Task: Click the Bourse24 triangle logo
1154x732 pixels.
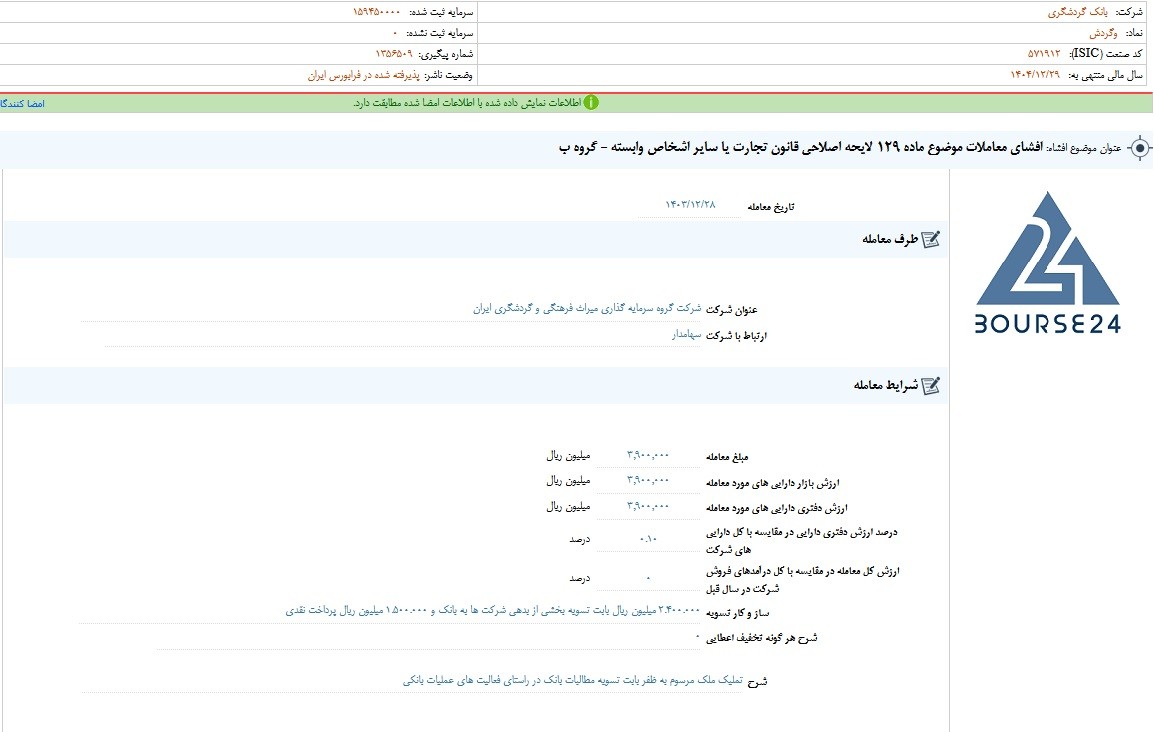Action: [1047, 249]
